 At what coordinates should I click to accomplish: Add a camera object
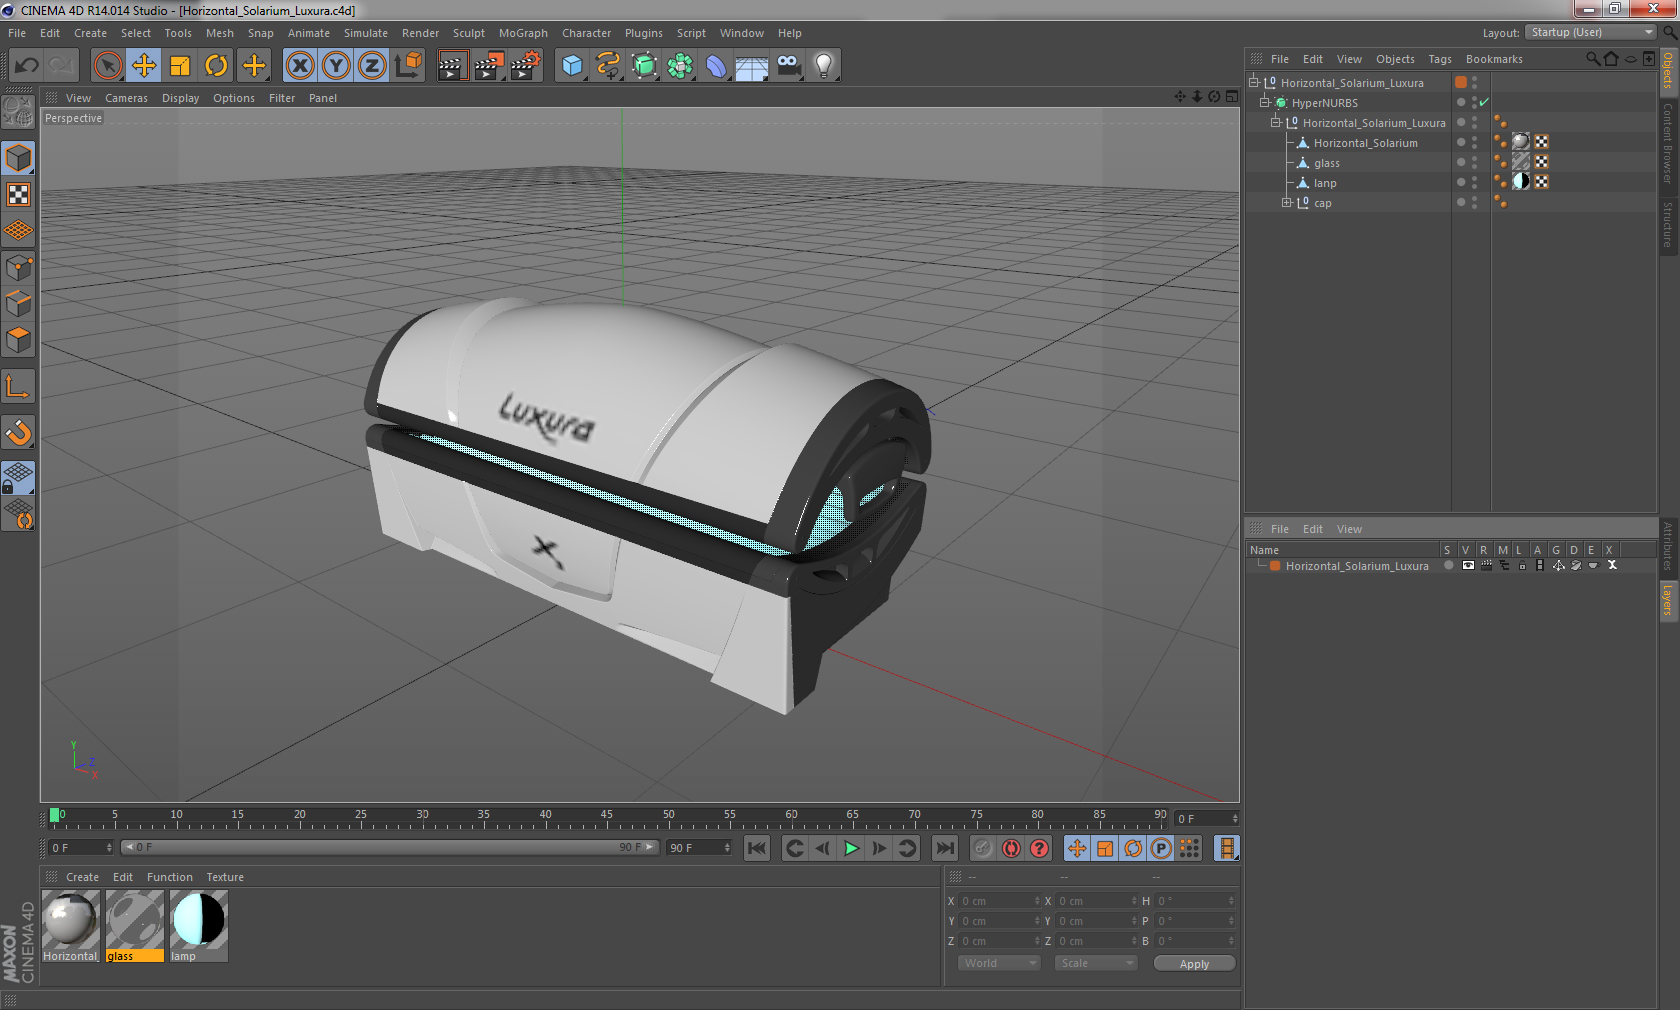(x=788, y=66)
